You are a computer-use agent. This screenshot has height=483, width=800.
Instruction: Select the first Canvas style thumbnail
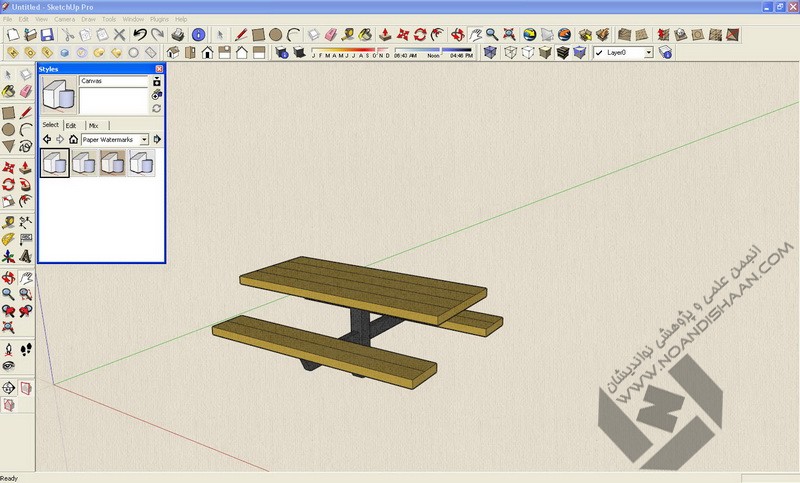[x=54, y=163]
